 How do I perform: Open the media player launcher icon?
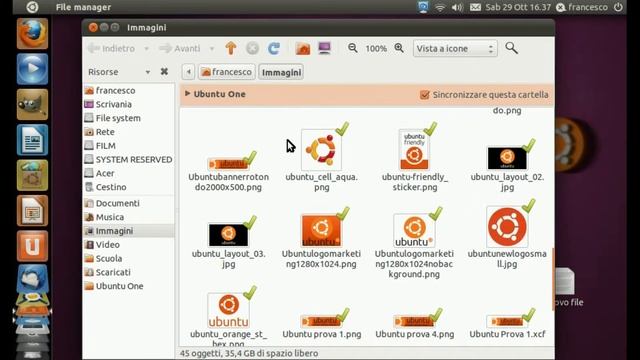pyautogui.click(x=32, y=69)
